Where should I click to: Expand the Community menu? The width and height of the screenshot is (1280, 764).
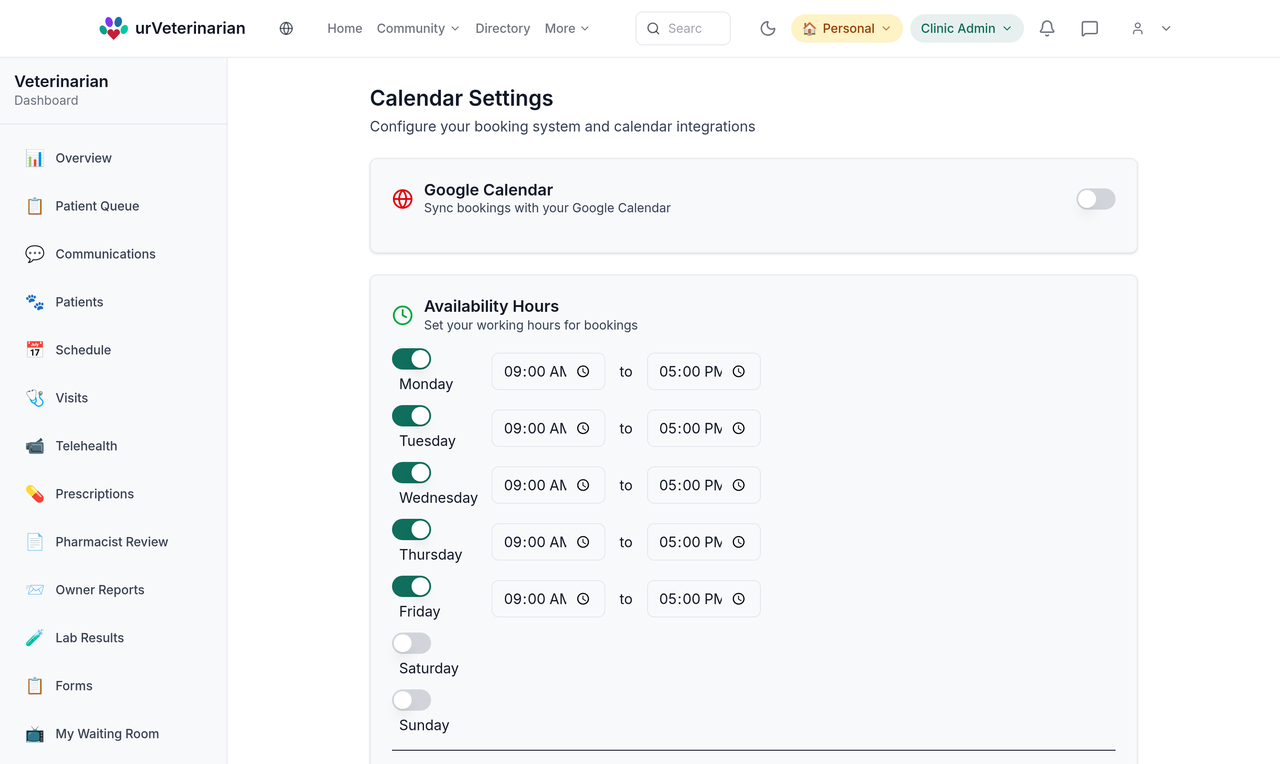tap(418, 28)
